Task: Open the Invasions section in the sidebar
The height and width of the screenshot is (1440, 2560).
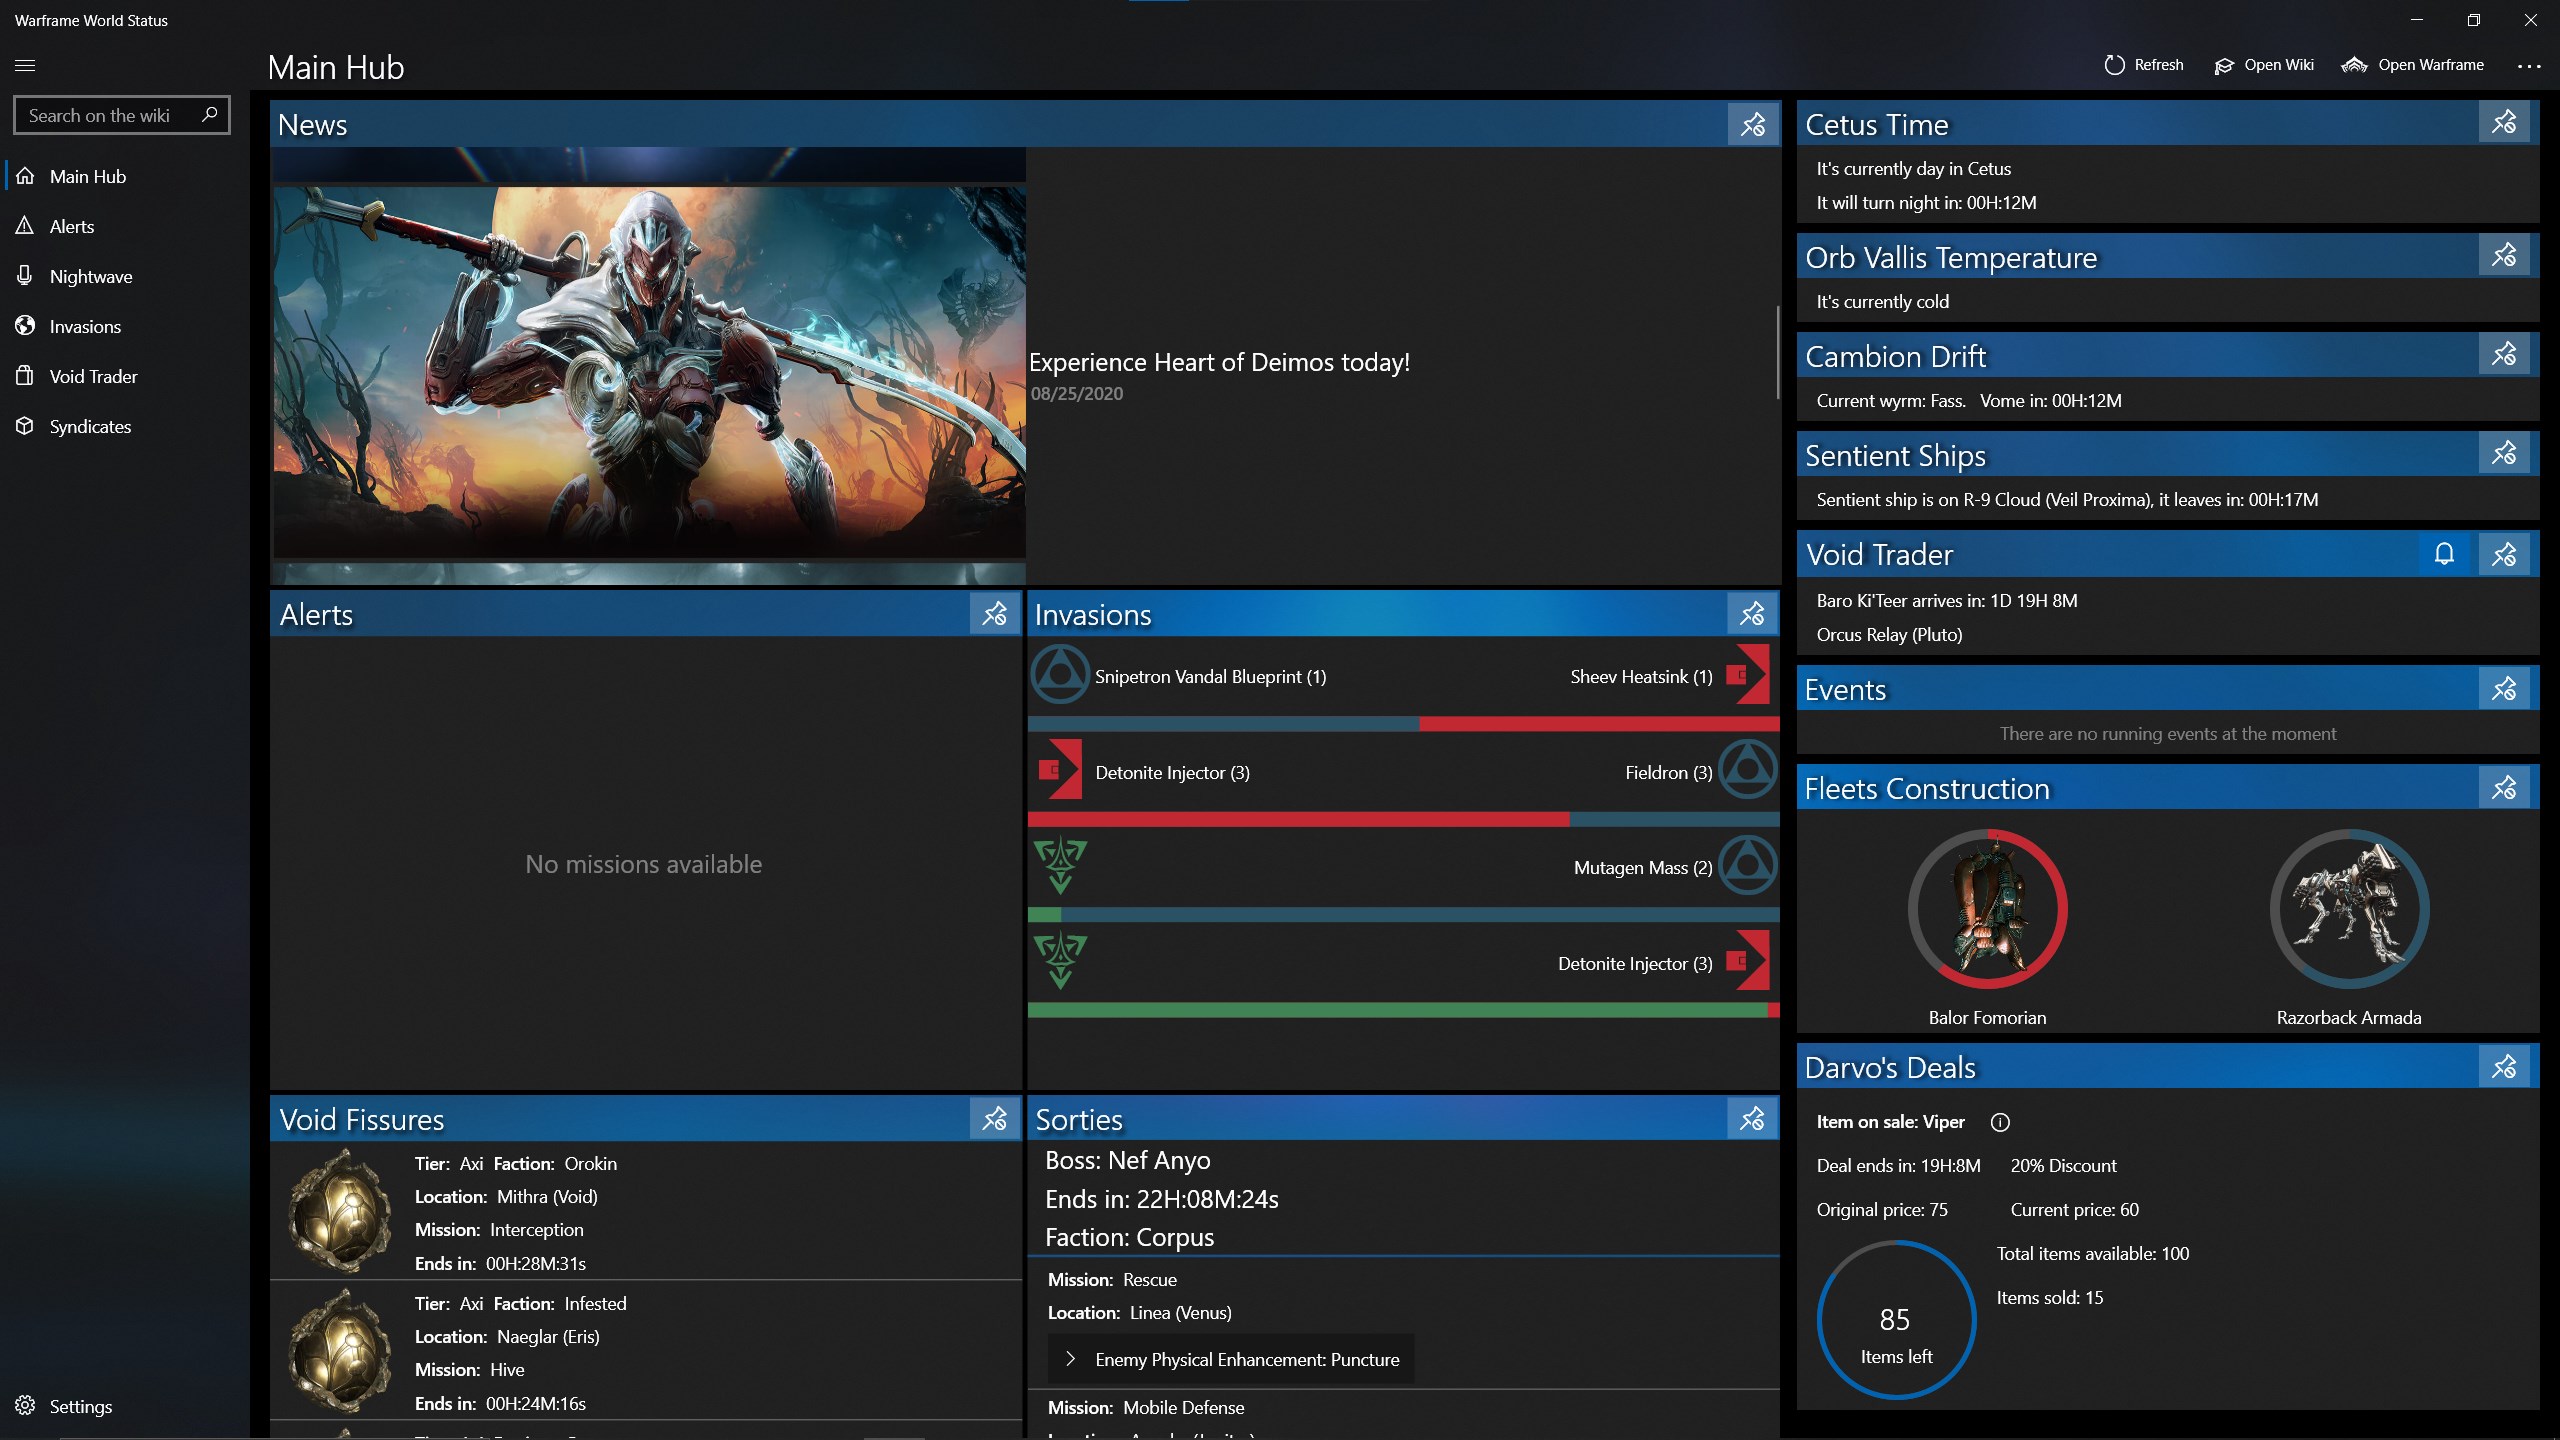Action: 86,326
